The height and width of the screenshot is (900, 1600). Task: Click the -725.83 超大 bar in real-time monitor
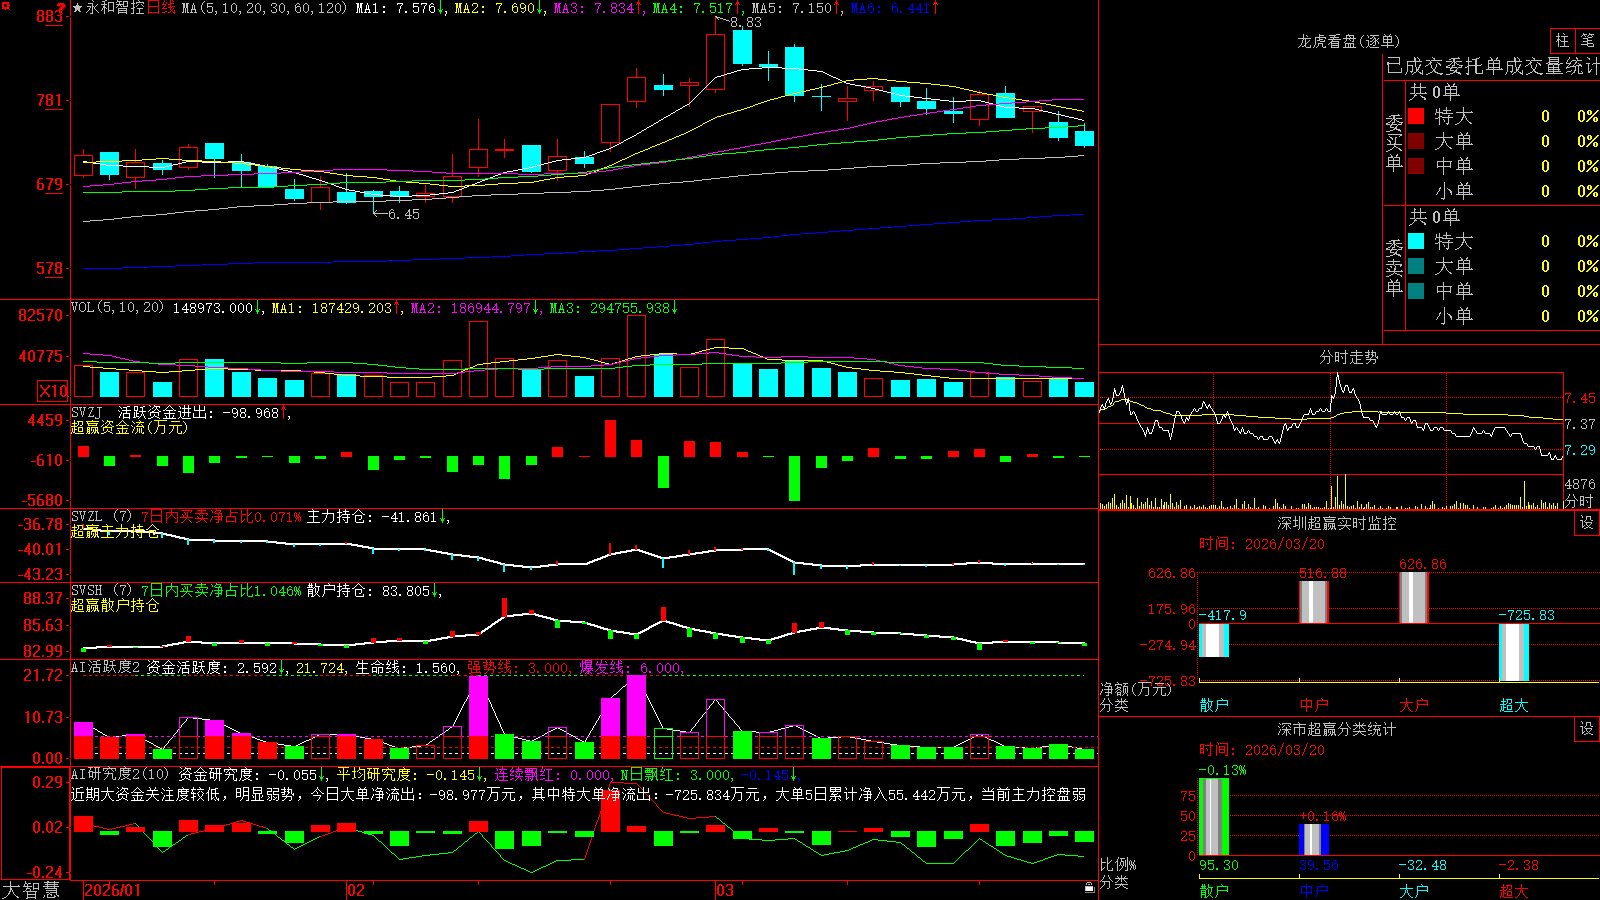click(1514, 652)
